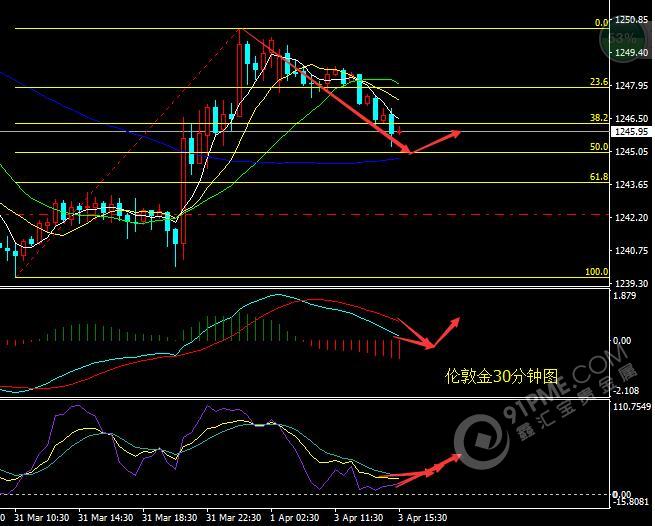
Task: Click the 1240.75 price axis label
Action: [632, 251]
